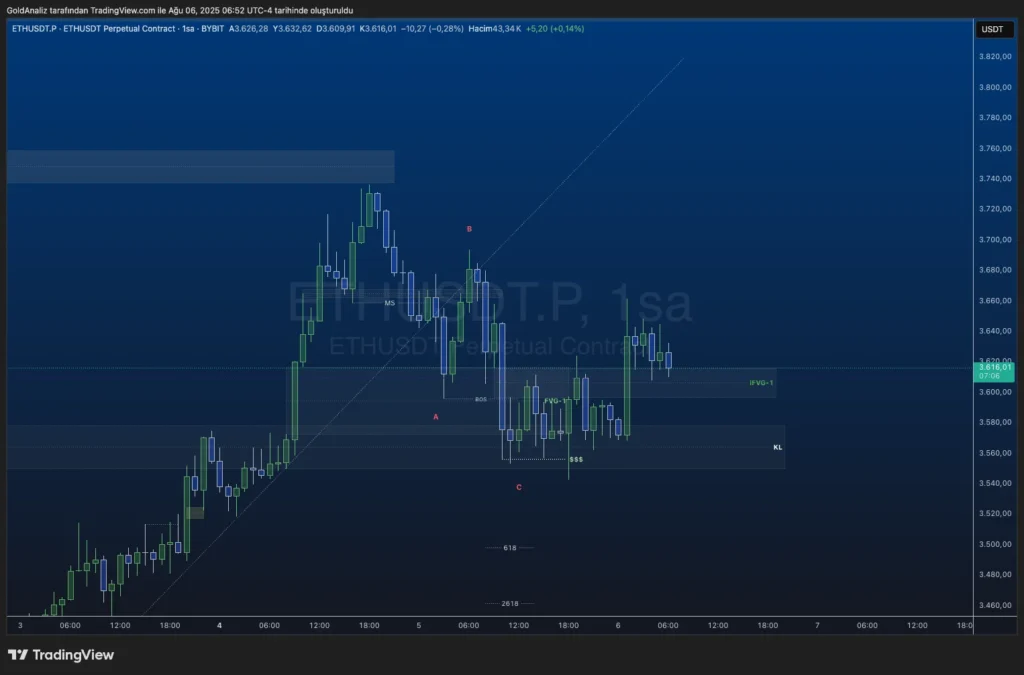Select date 5 on the time axis
The image size is (1024, 675).
pos(419,625)
